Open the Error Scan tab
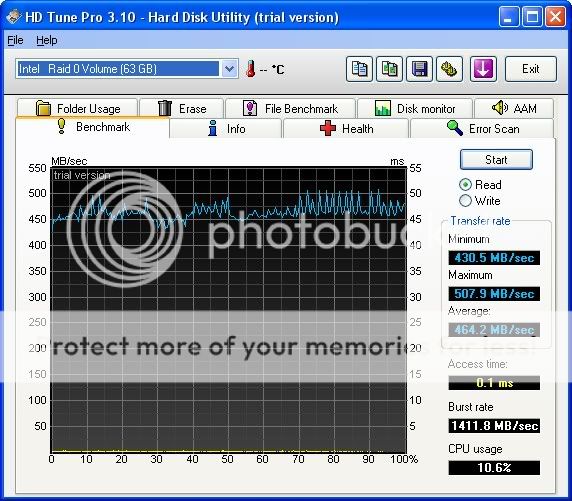This screenshot has height=501, width=572. pyautogui.click(x=482, y=128)
